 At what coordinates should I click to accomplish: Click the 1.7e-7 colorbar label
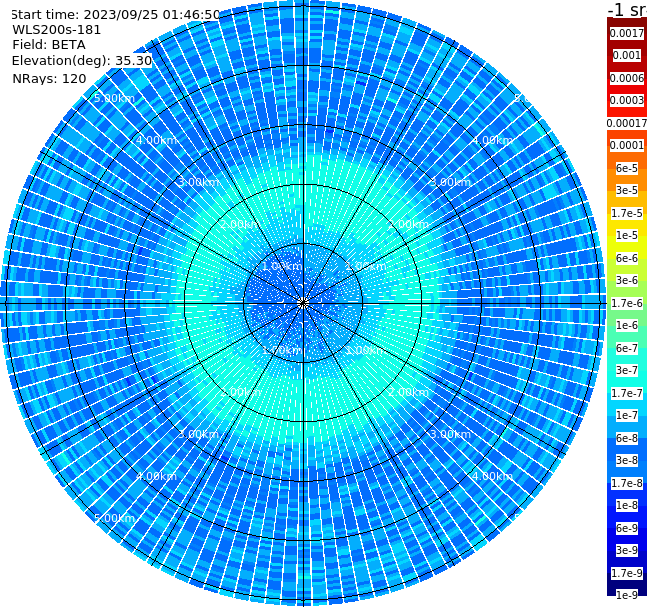tap(627, 393)
